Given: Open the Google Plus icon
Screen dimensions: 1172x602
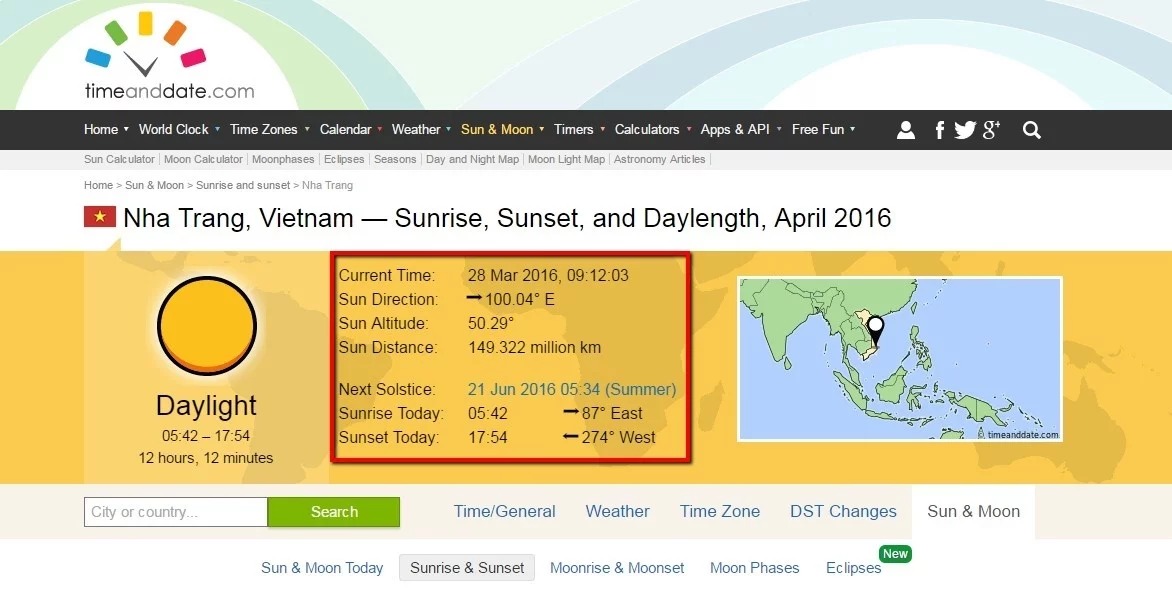Looking at the screenshot, I should click(991, 129).
